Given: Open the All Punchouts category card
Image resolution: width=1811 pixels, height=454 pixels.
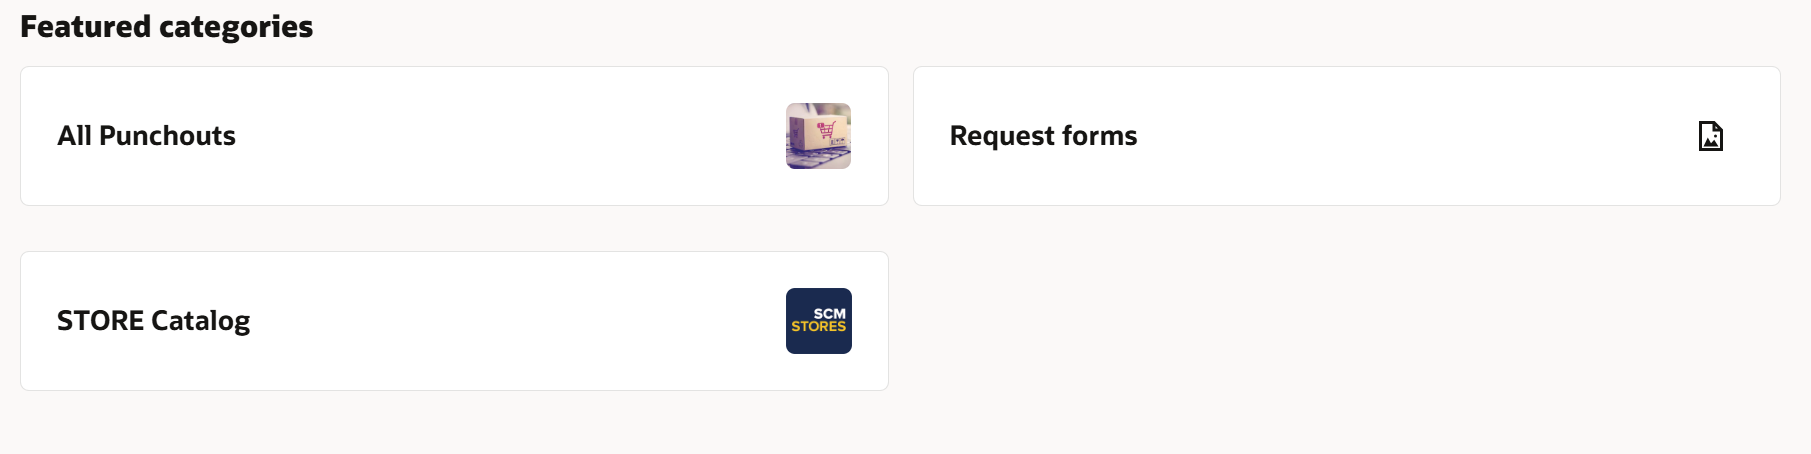Looking at the screenshot, I should click(454, 136).
